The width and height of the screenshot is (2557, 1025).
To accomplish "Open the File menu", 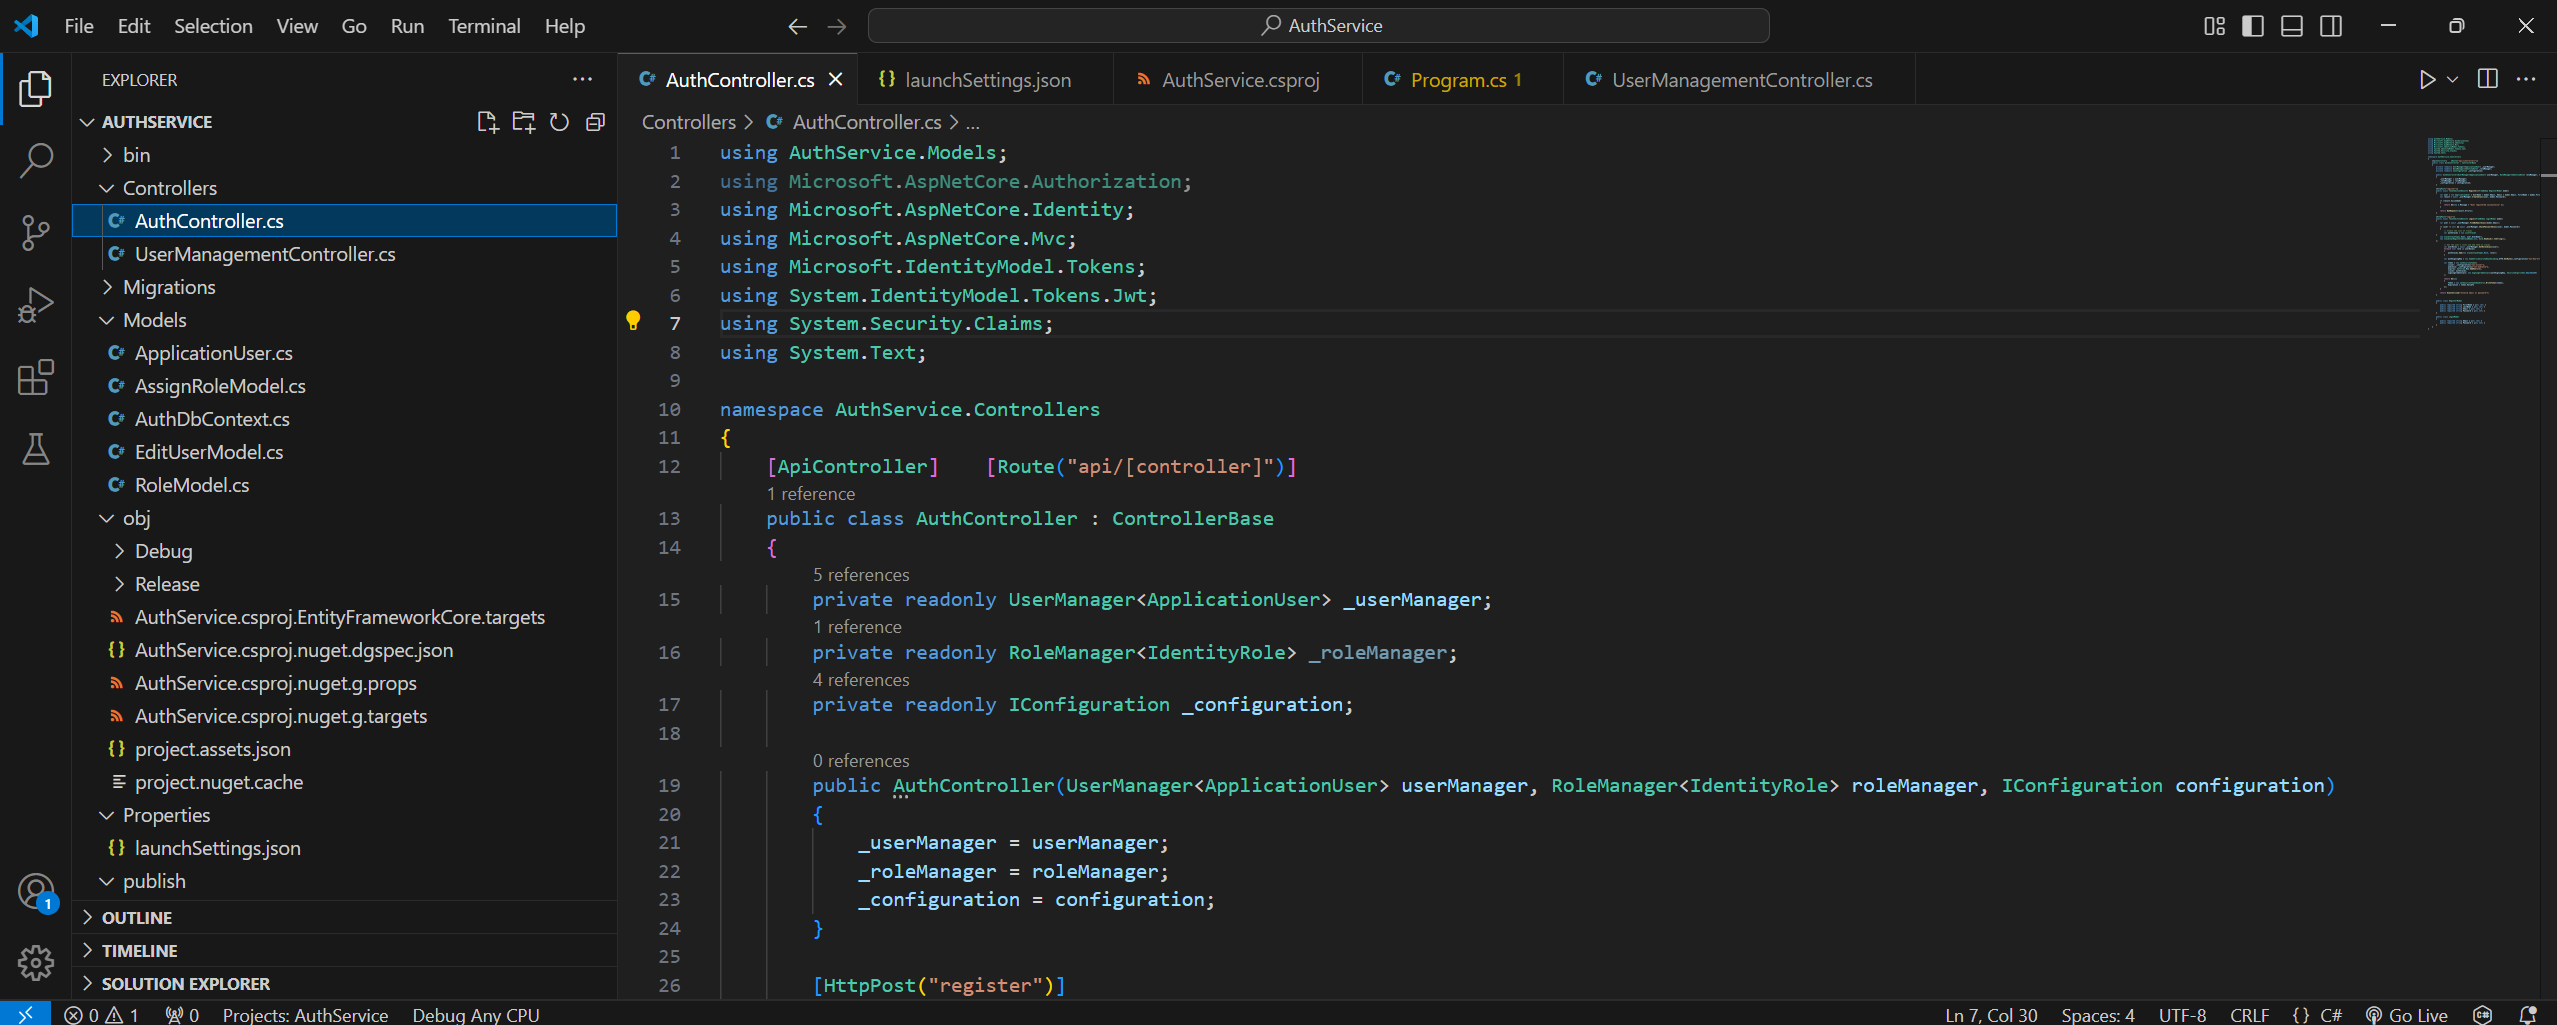I will tap(79, 26).
